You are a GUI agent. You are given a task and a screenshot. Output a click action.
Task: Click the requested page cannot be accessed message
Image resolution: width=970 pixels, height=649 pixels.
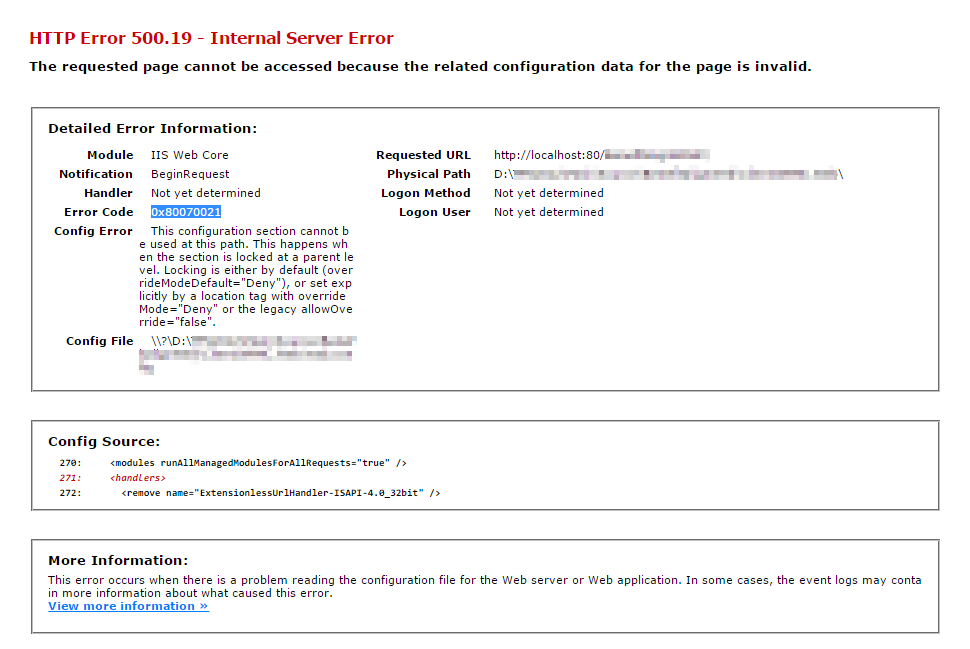tap(420, 67)
